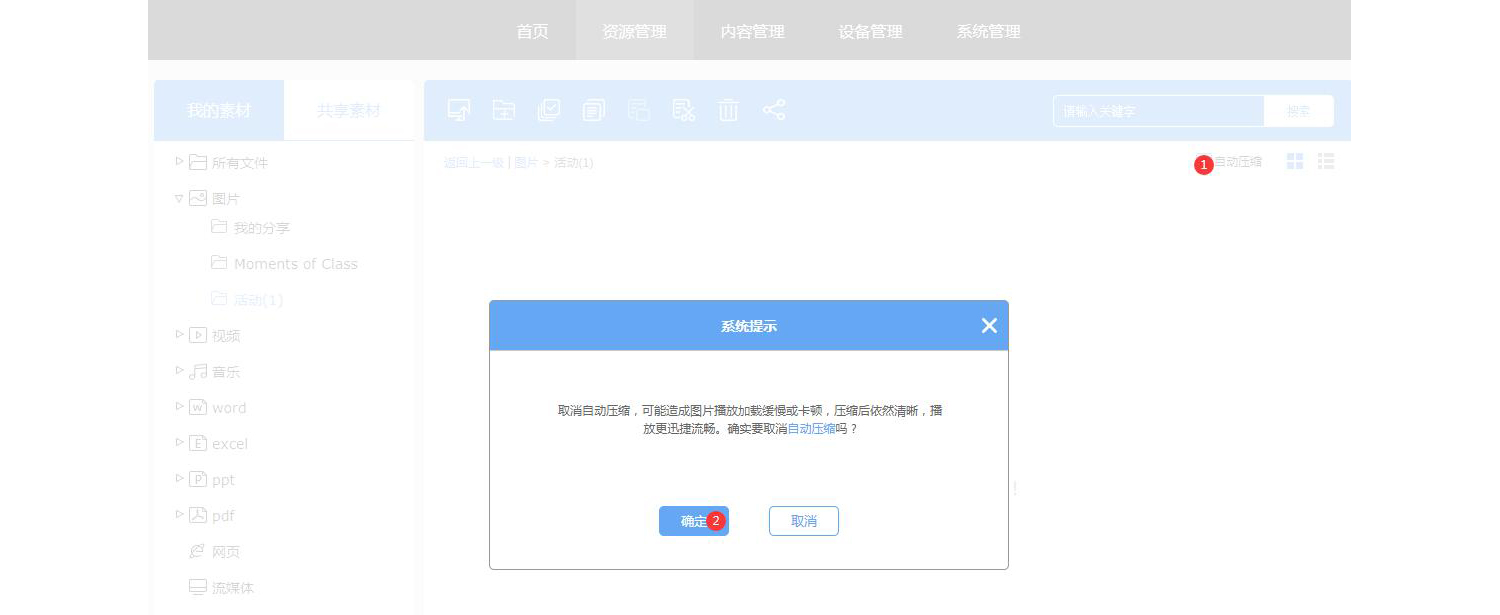The height and width of the screenshot is (615, 1500).
Task: Expand the 视频 tree node
Action: pos(180,334)
